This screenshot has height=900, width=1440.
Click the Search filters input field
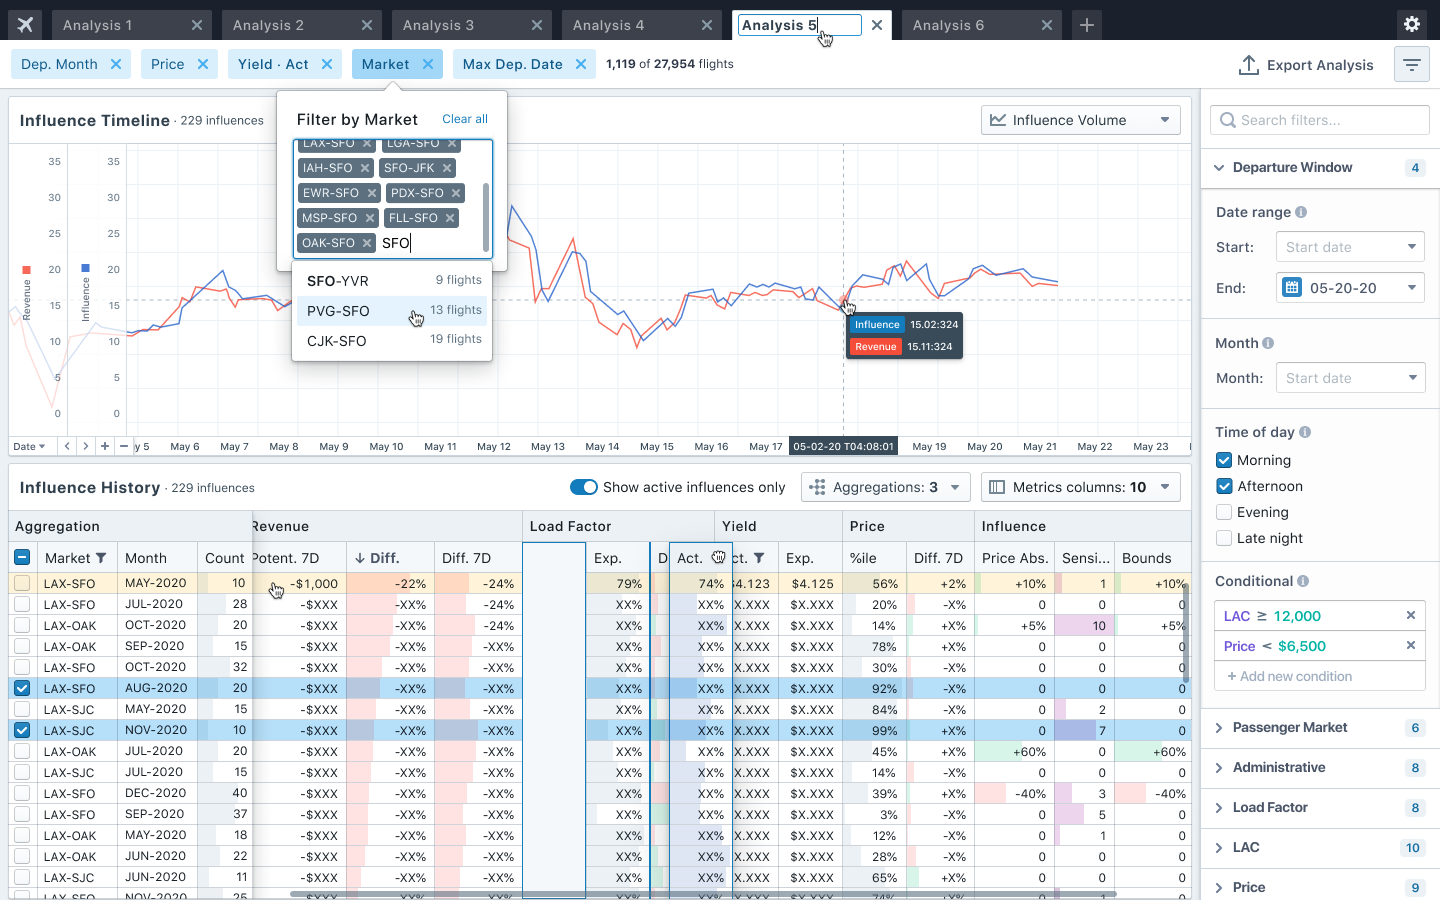pos(1320,120)
